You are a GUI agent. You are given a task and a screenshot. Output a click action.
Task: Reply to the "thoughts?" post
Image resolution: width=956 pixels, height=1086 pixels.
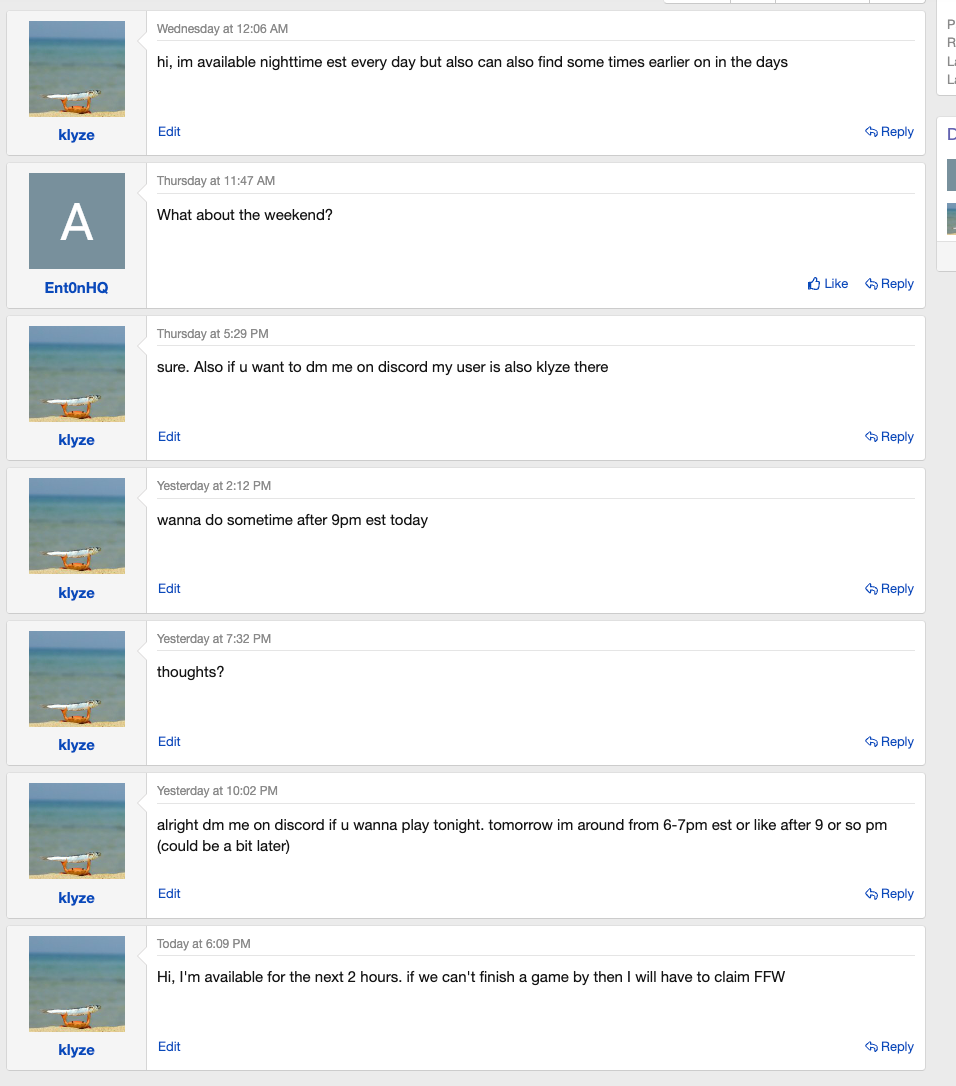pos(889,742)
